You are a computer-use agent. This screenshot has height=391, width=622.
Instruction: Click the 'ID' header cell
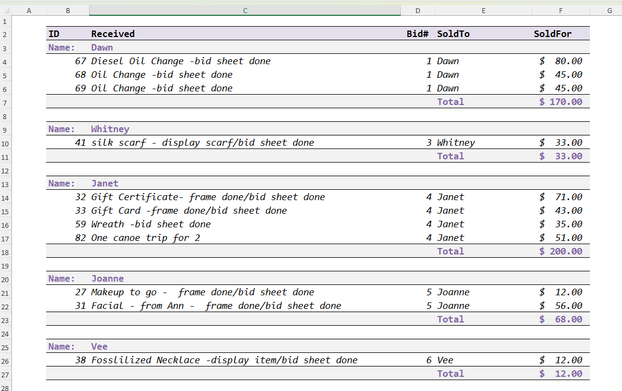68,34
